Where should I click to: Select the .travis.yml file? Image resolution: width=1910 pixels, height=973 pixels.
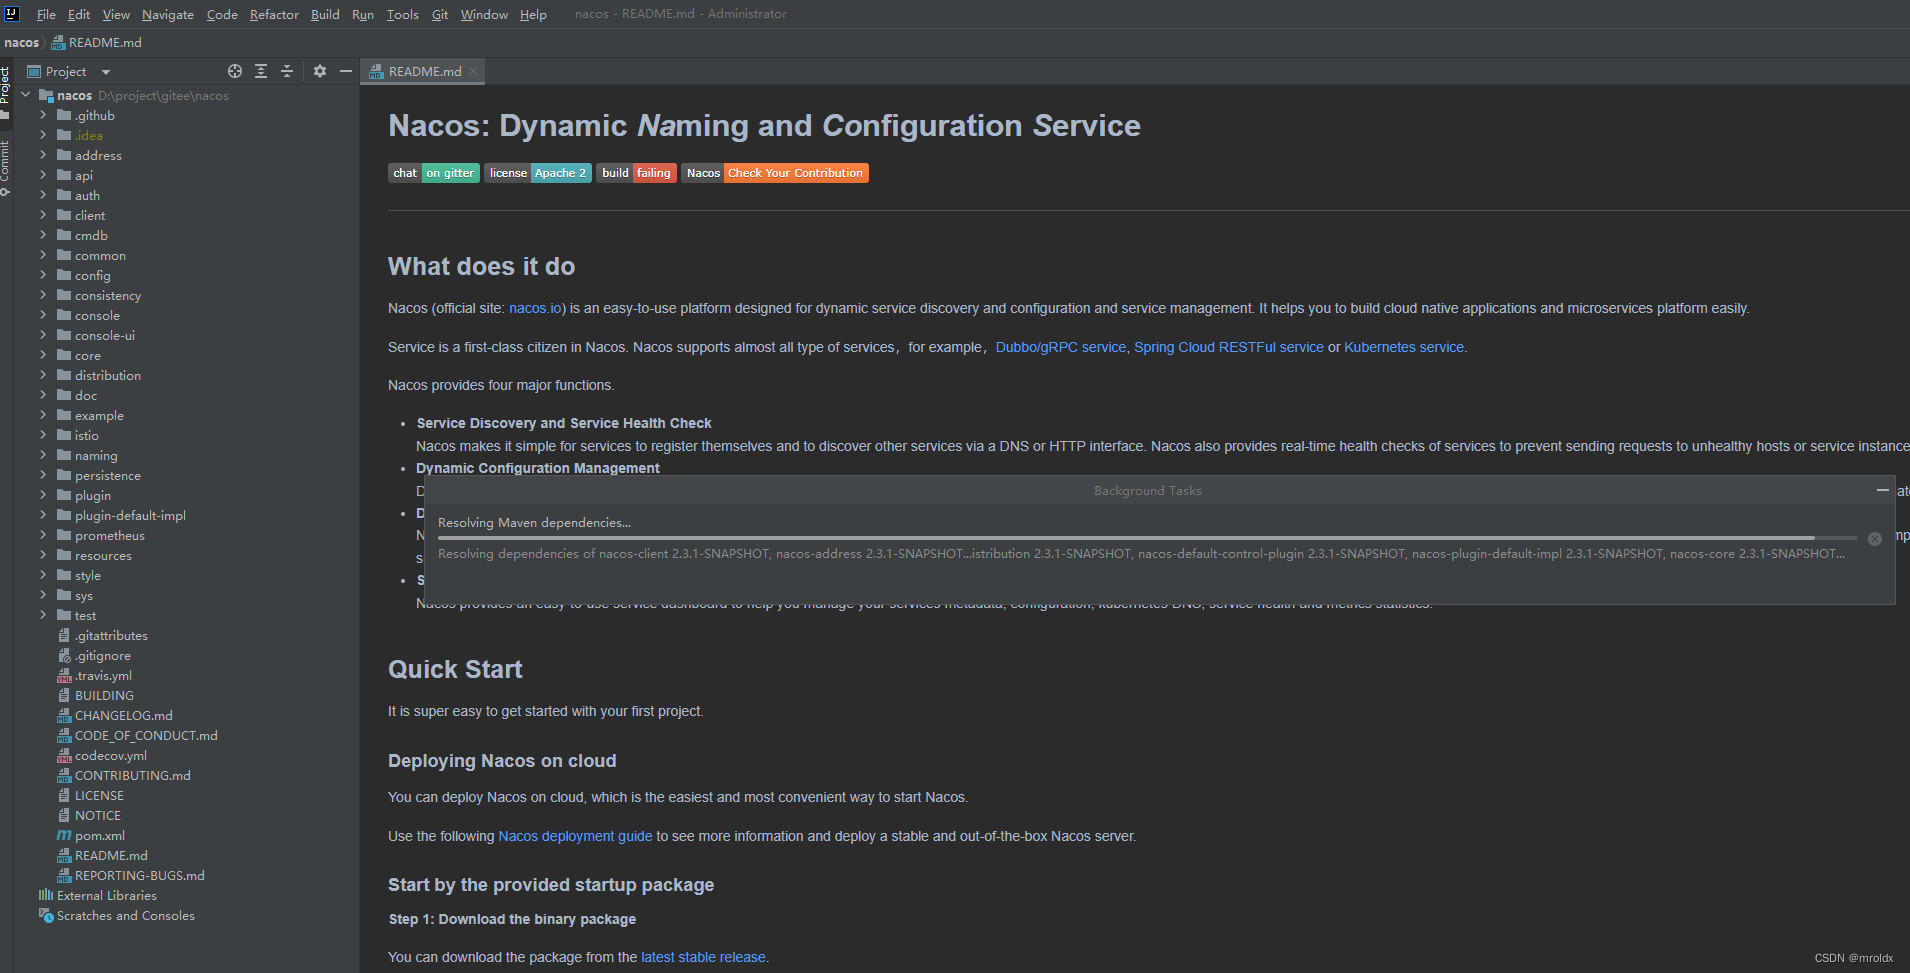point(95,676)
